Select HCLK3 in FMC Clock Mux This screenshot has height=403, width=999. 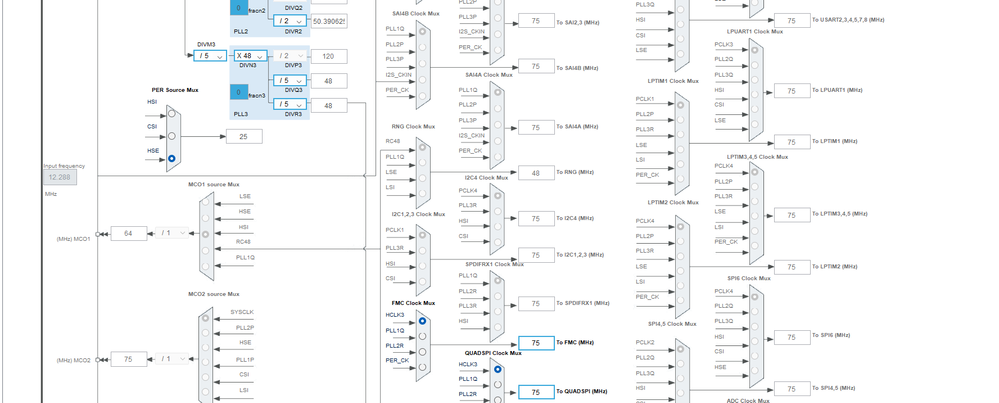pyautogui.click(x=422, y=322)
